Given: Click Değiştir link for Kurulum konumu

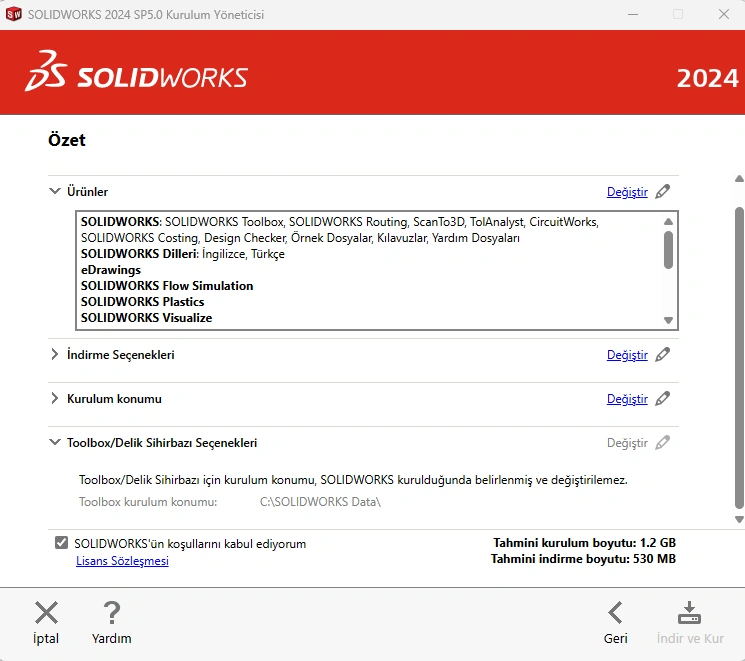Looking at the screenshot, I should [x=627, y=399].
